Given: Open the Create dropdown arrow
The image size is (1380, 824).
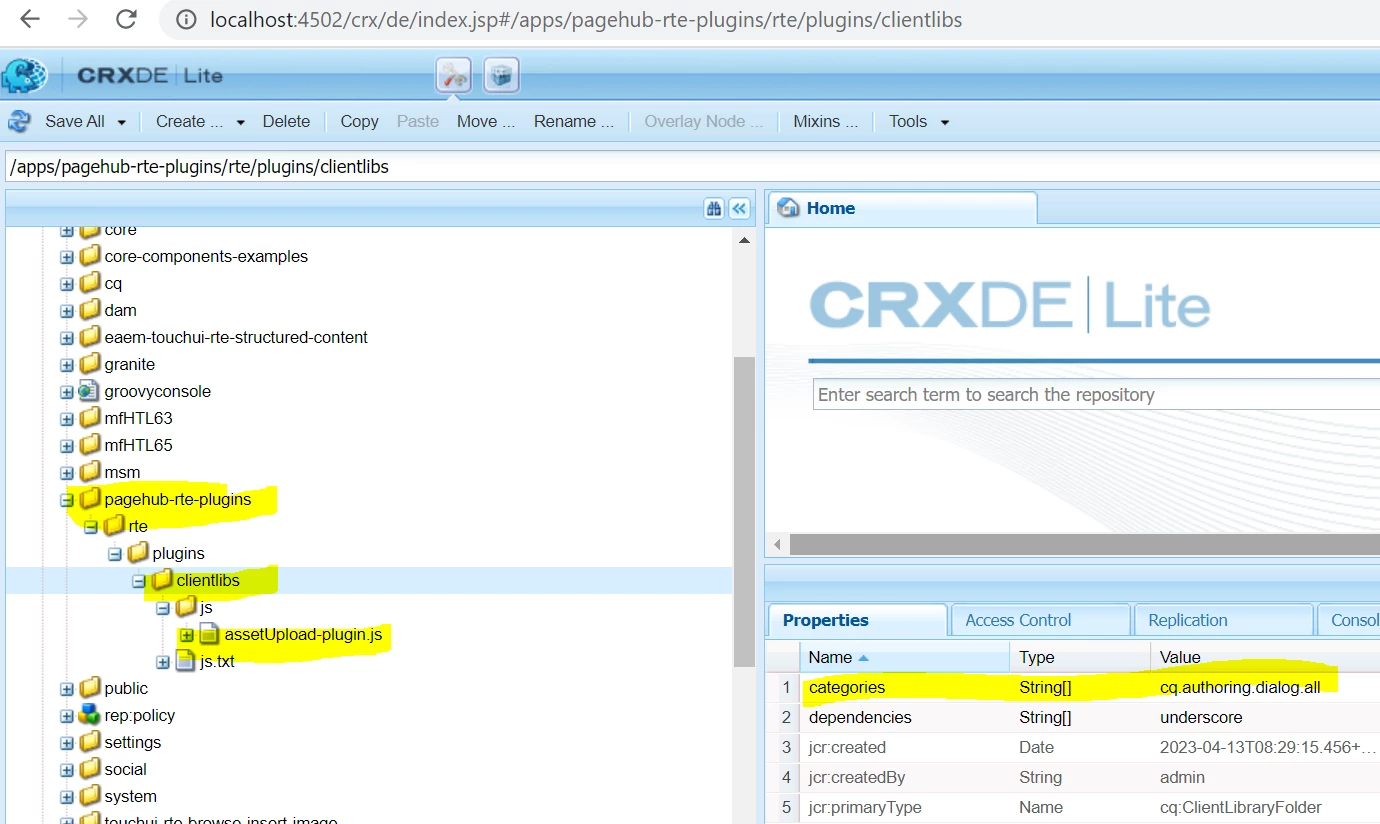Looking at the screenshot, I should (x=241, y=122).
